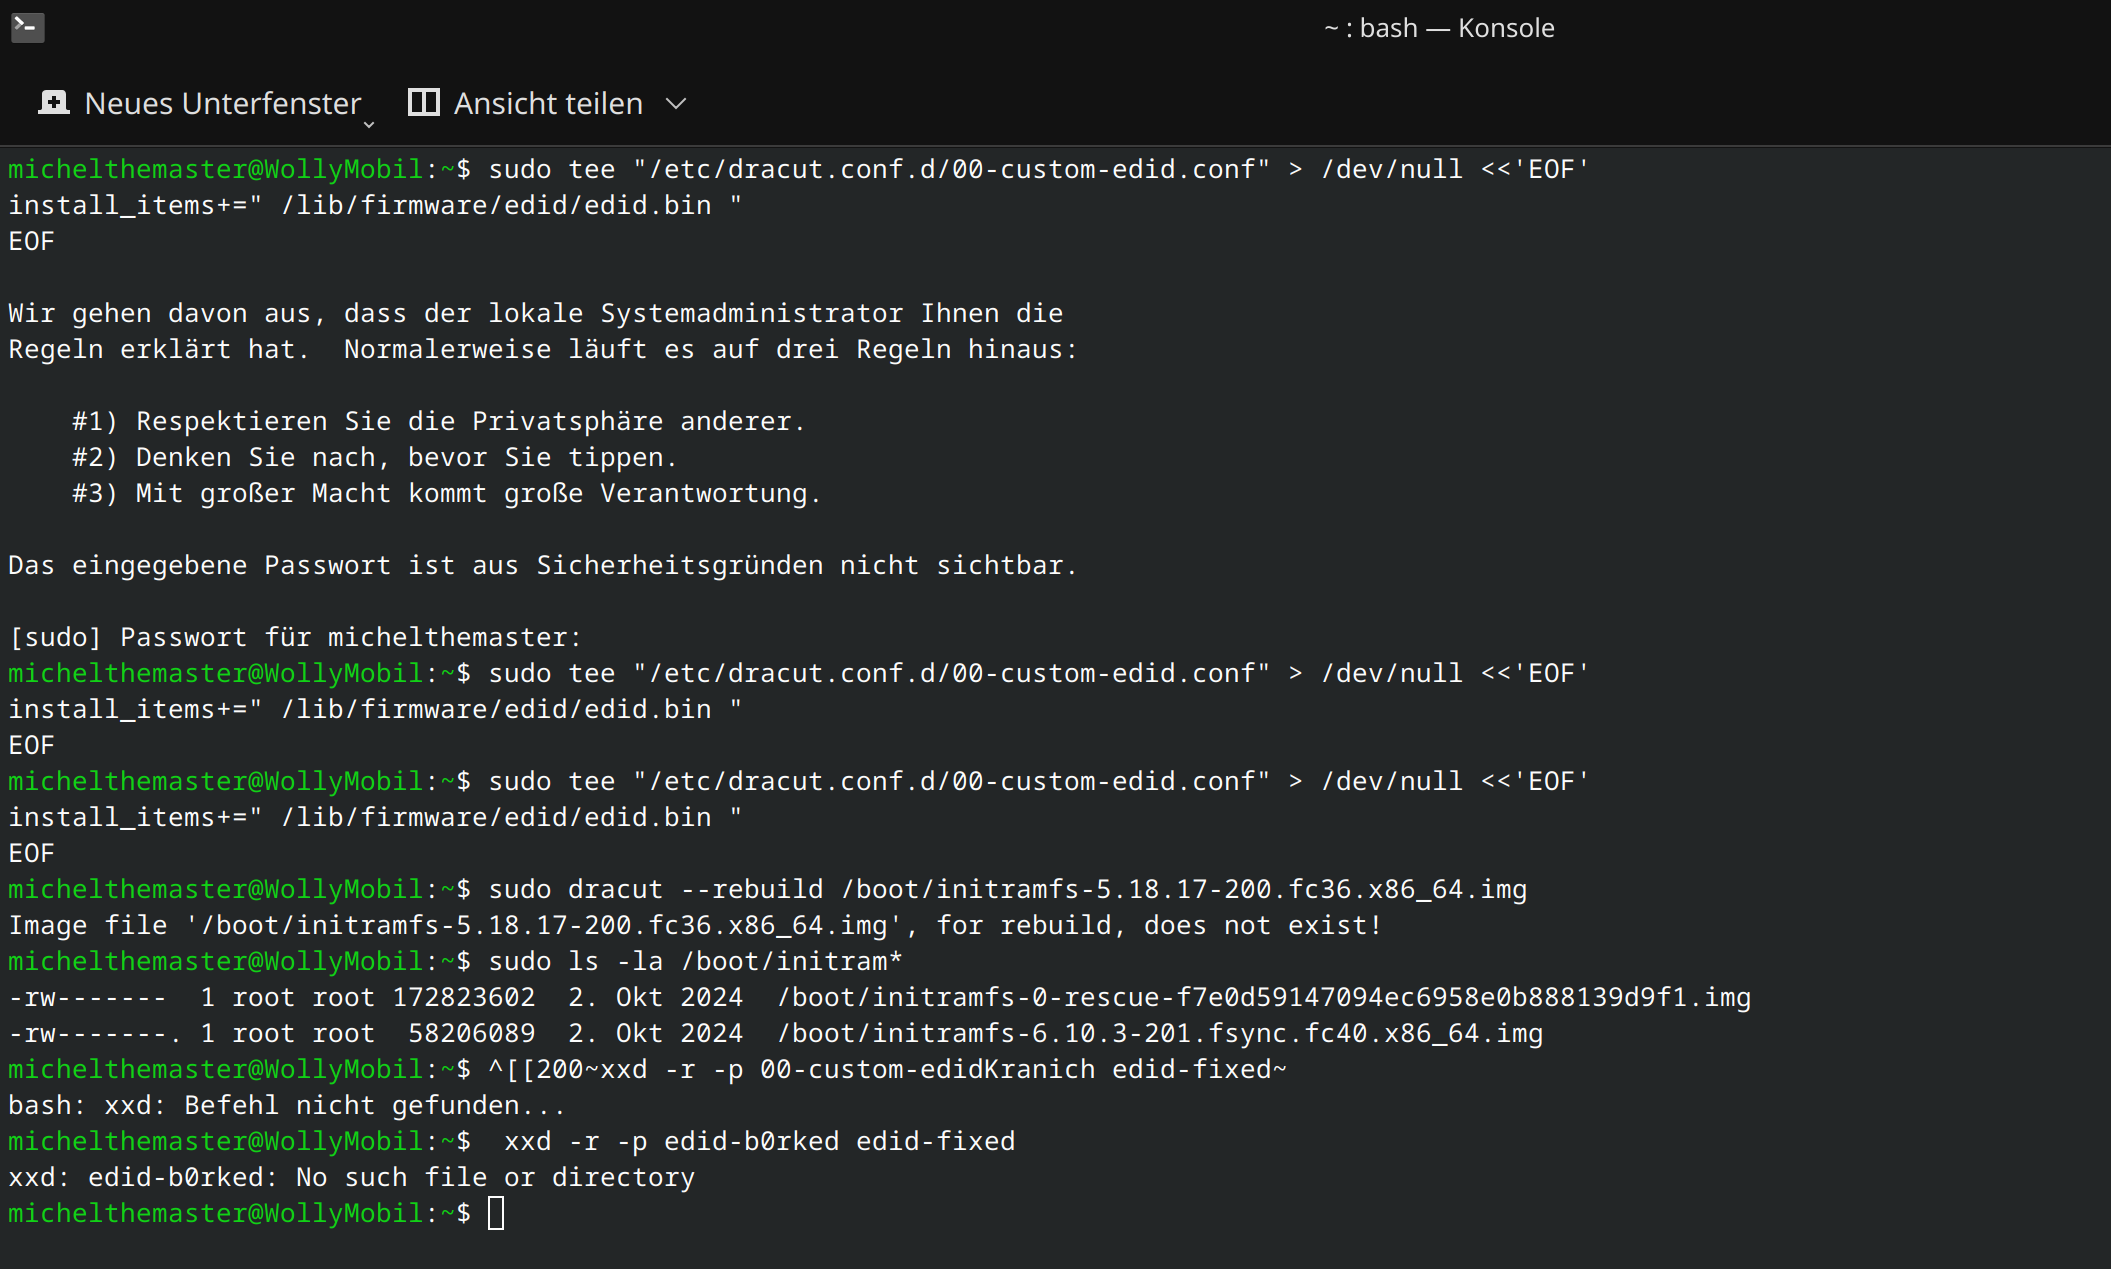Image resolution: width=2111 pixels, height=1269 pixels.
Task: Click the initramfs-6.10.3-201.fsync.fc40 filename
Action: 1159,1033
